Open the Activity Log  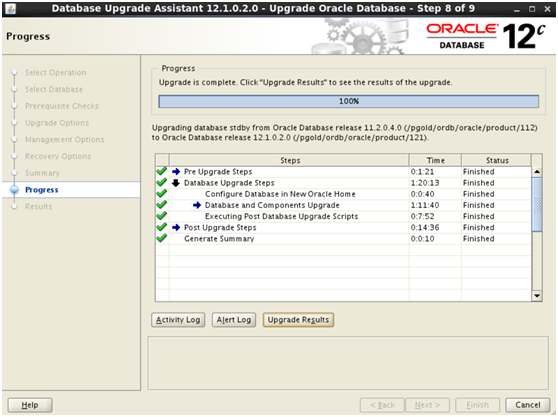pyautogui.click(x=178, y=320)
